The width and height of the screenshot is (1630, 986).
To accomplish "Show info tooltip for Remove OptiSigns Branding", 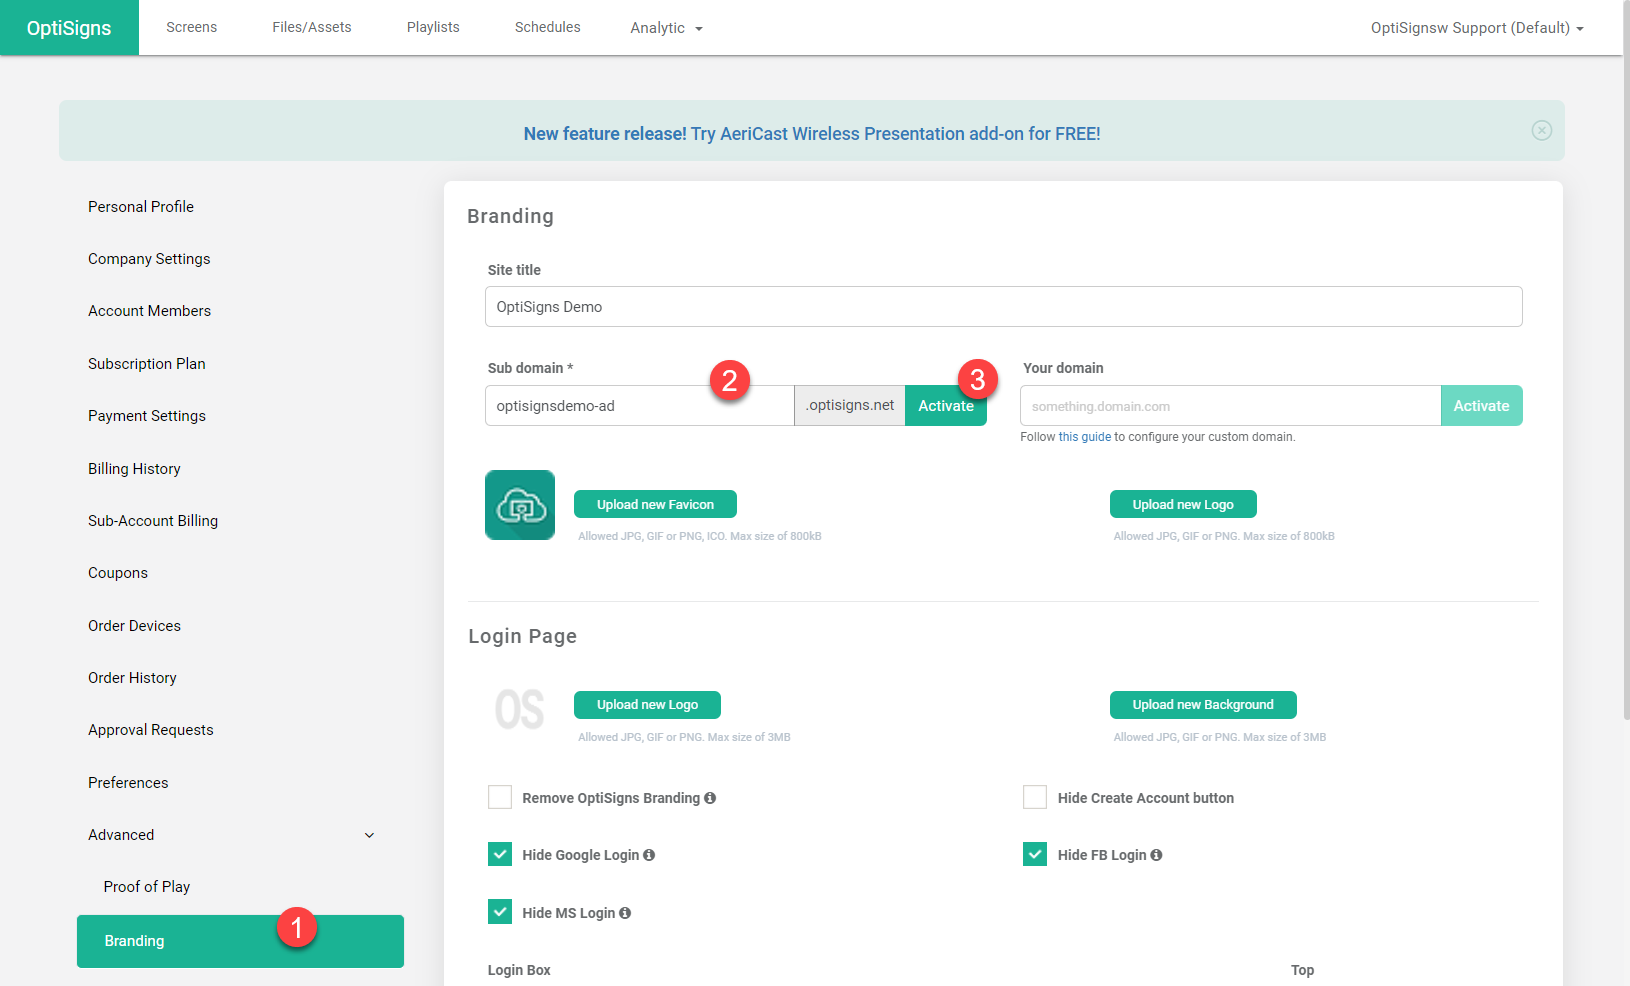I will click(710, 798).
